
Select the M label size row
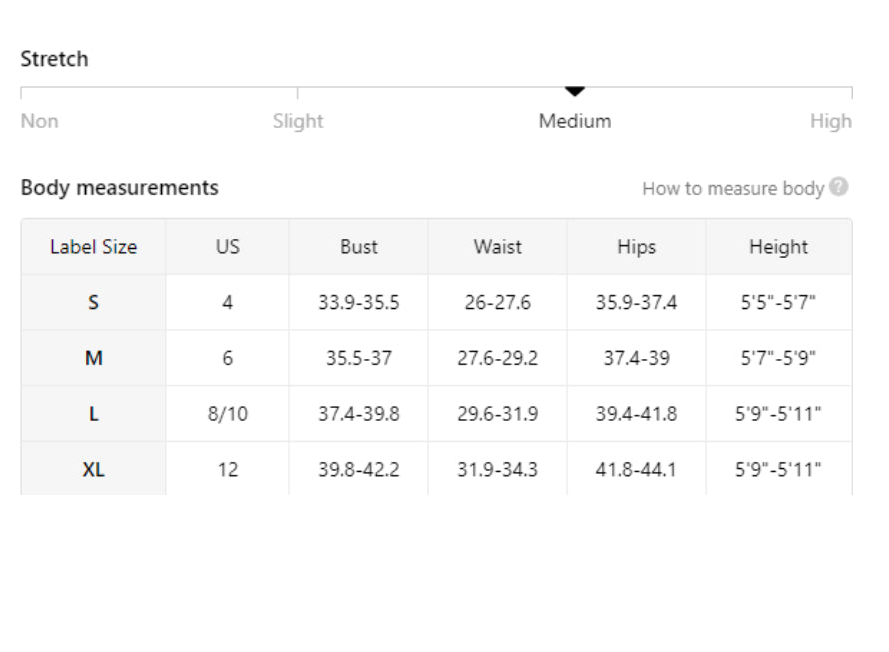click(437, 358)
